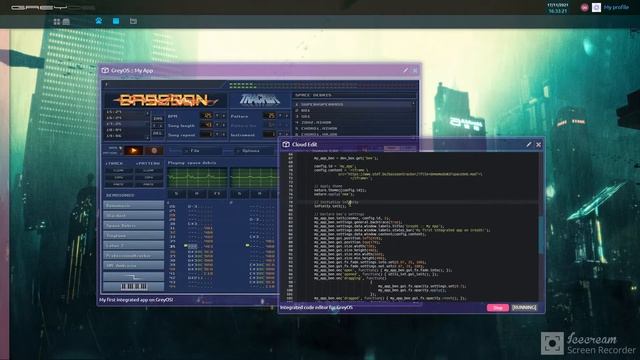The image size is (640, 360).
Task: Click the Stop button in Cloud Edit
Action: (x=498, y=308)
